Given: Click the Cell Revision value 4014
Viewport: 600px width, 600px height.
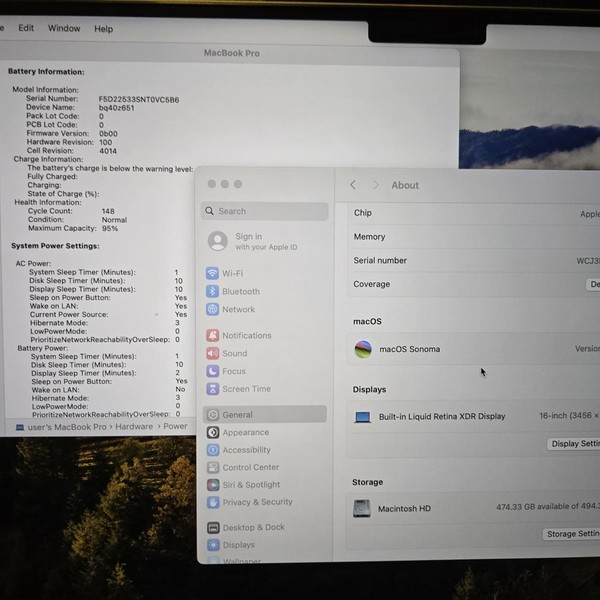Looking at the screenshot, I should 108,151.
